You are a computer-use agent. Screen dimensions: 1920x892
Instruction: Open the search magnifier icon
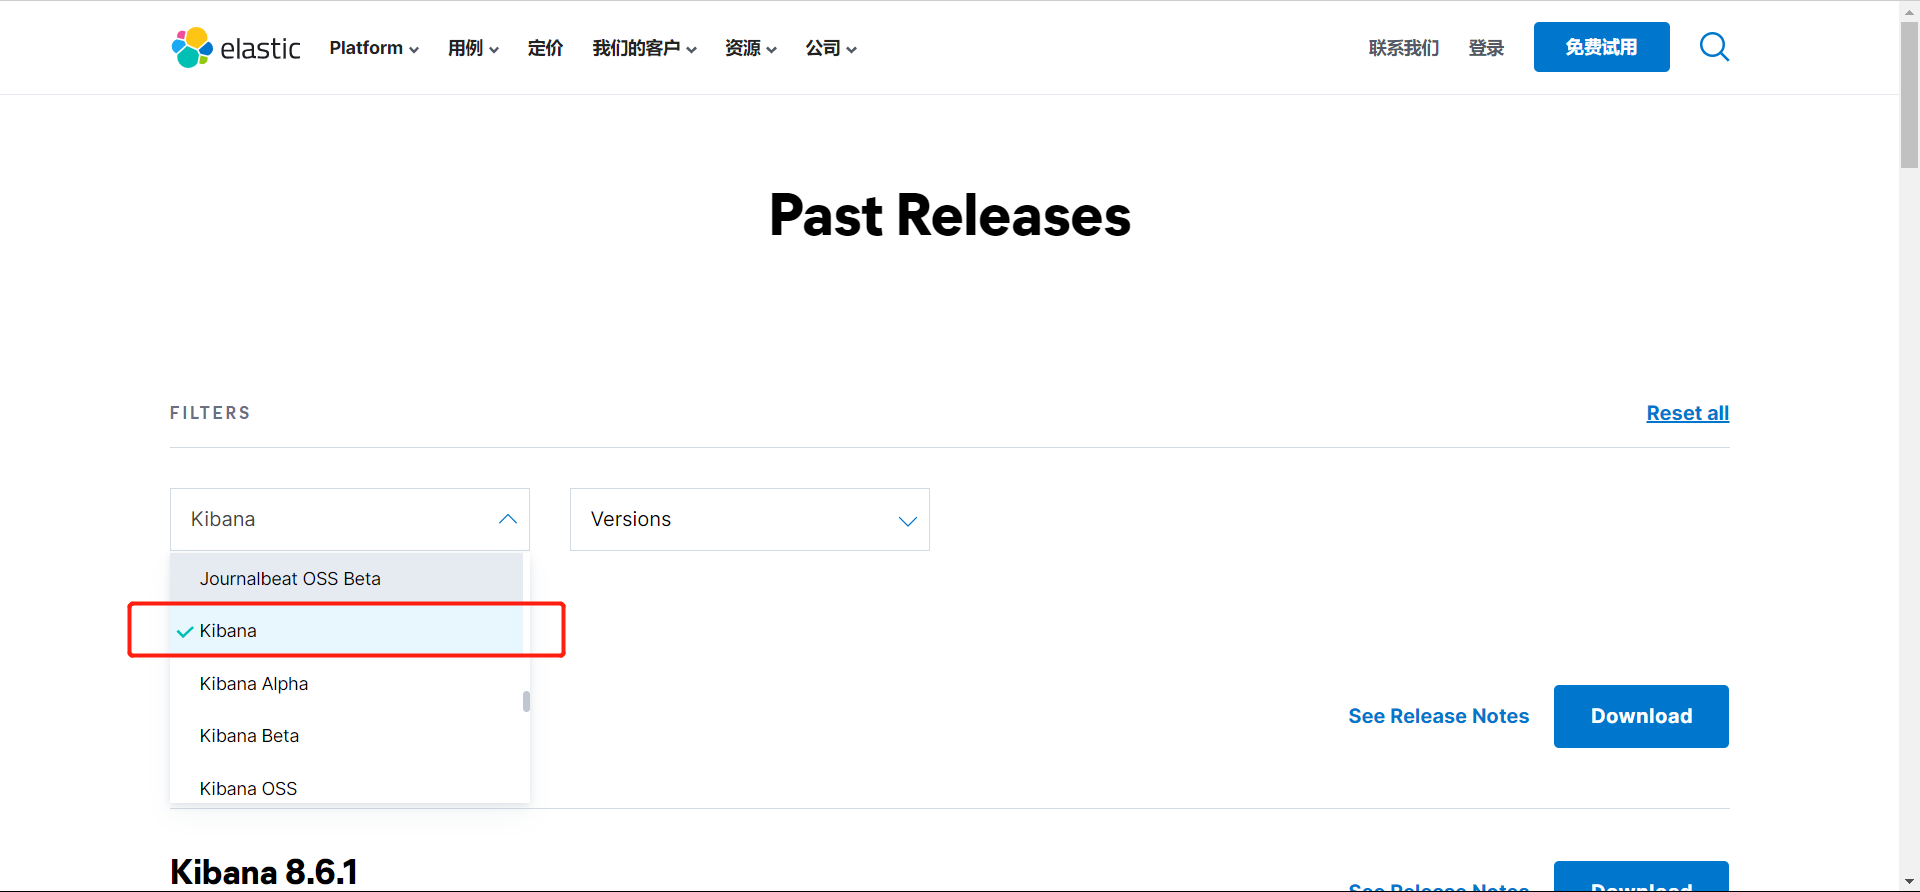1714,47
